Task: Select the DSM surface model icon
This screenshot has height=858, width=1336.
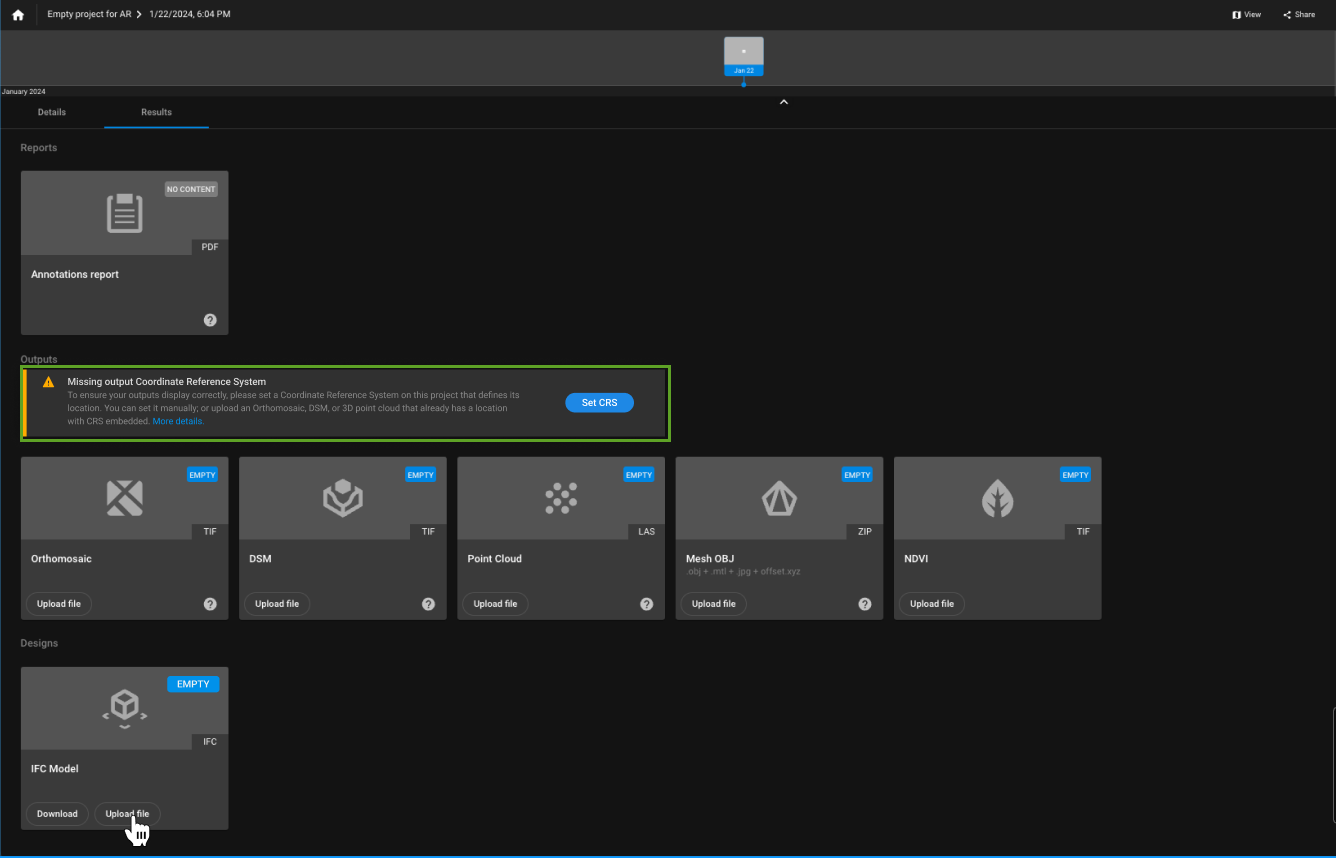Action: (342, 497)
